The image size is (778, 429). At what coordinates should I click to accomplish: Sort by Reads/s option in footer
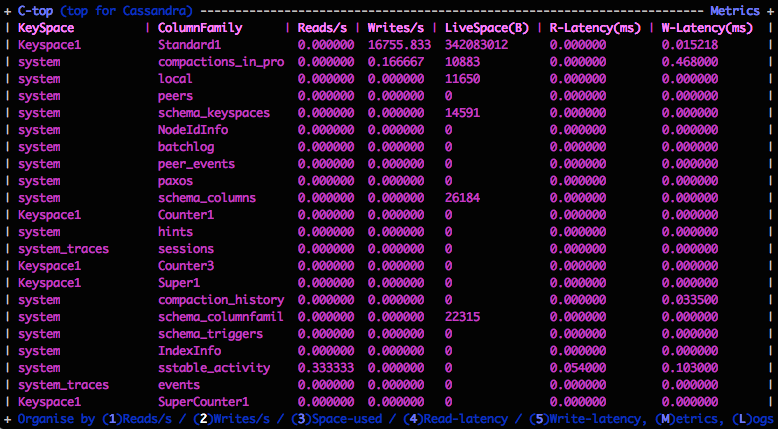click(x=137, y=419)
